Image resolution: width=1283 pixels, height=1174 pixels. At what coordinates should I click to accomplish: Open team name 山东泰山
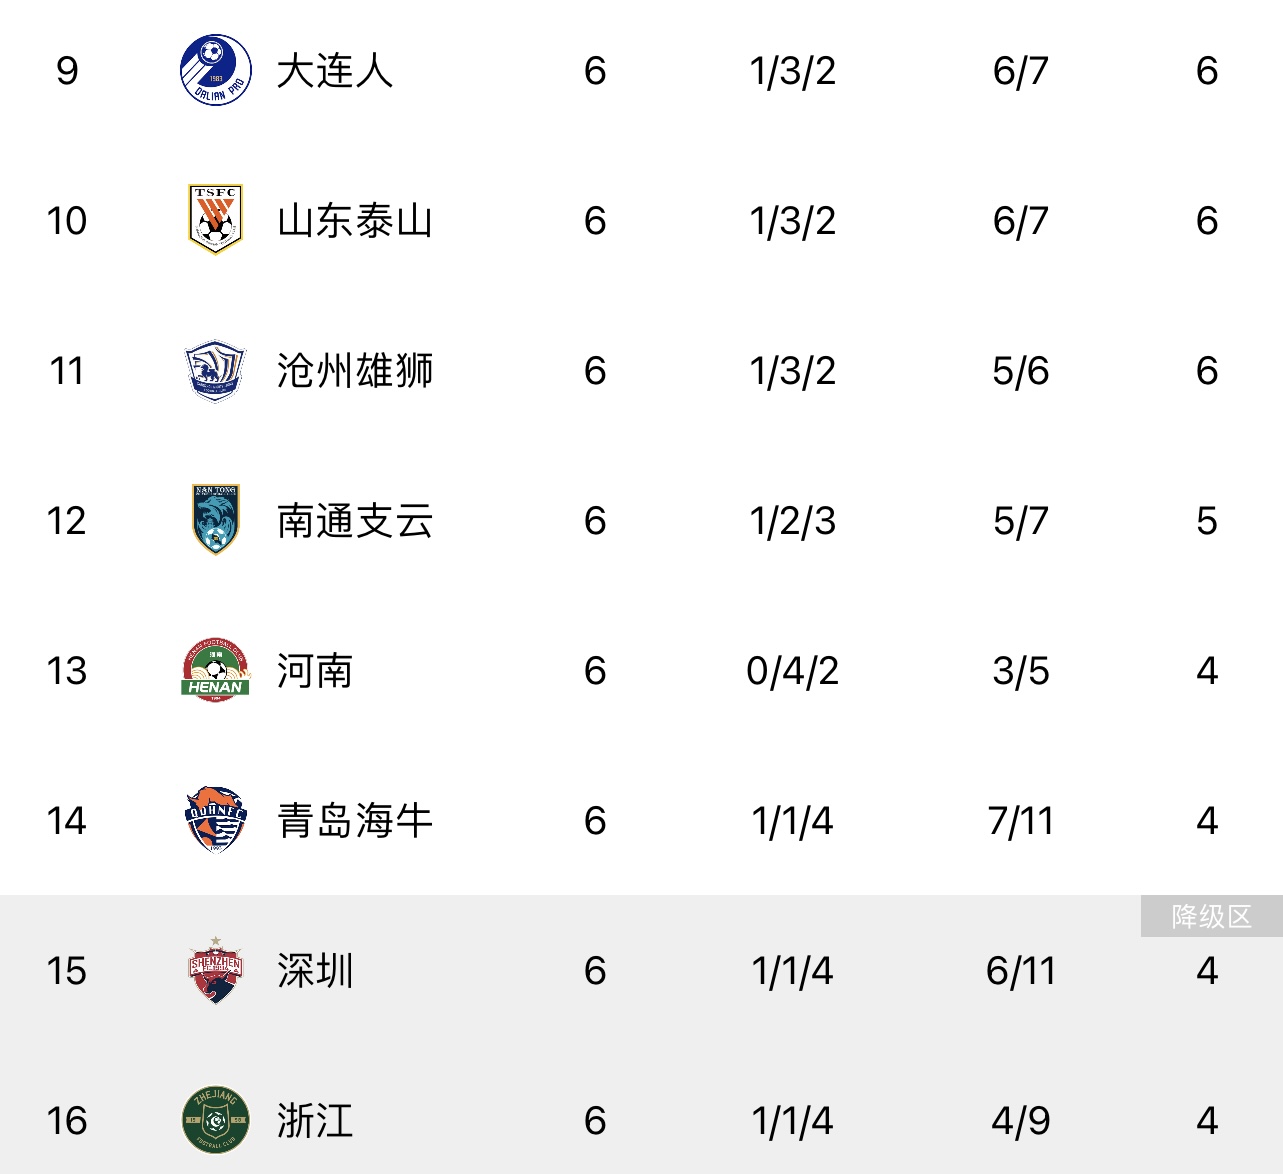pos(355,221)
